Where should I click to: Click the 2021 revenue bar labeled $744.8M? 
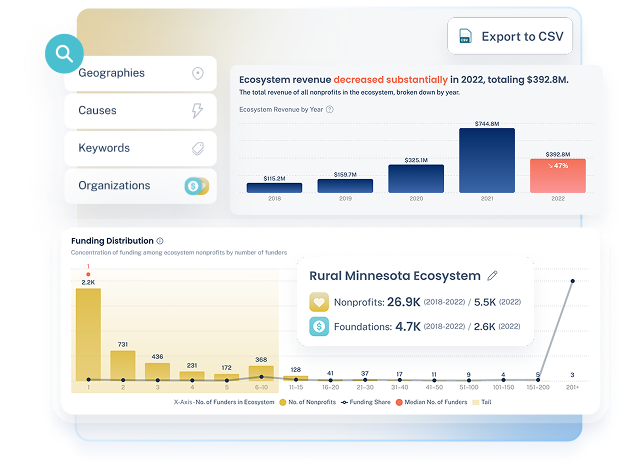[486, 161]
